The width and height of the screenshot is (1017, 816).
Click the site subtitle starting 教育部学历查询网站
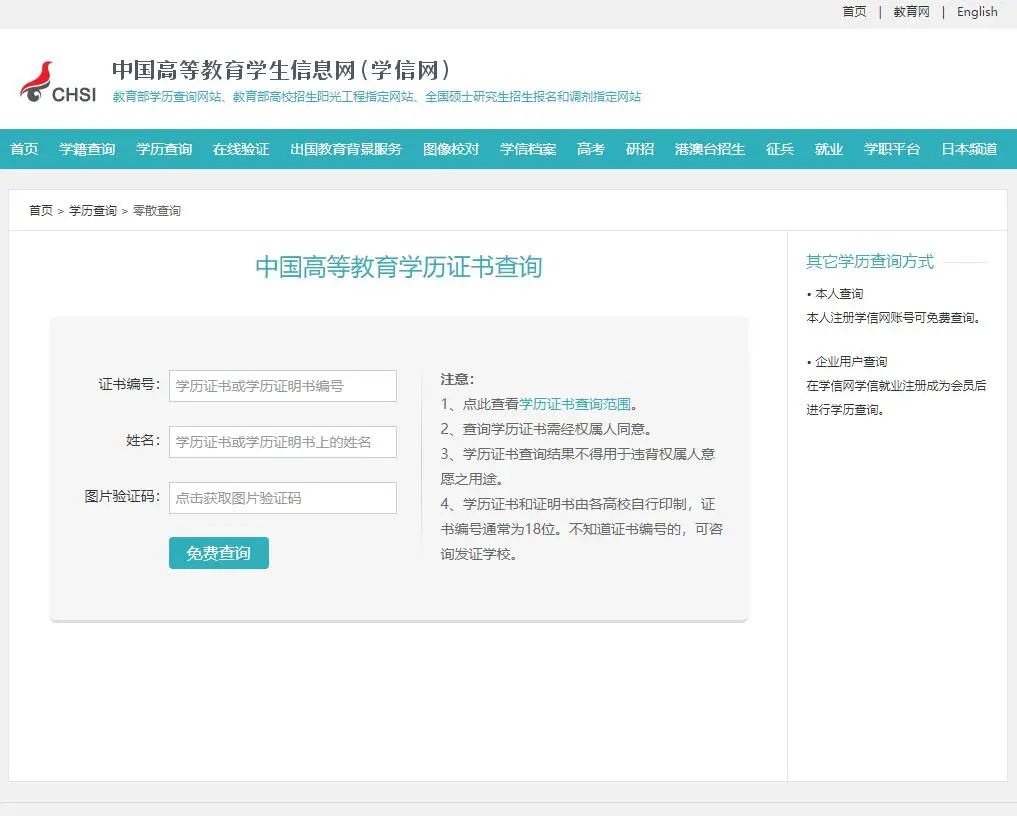(377, 97)
